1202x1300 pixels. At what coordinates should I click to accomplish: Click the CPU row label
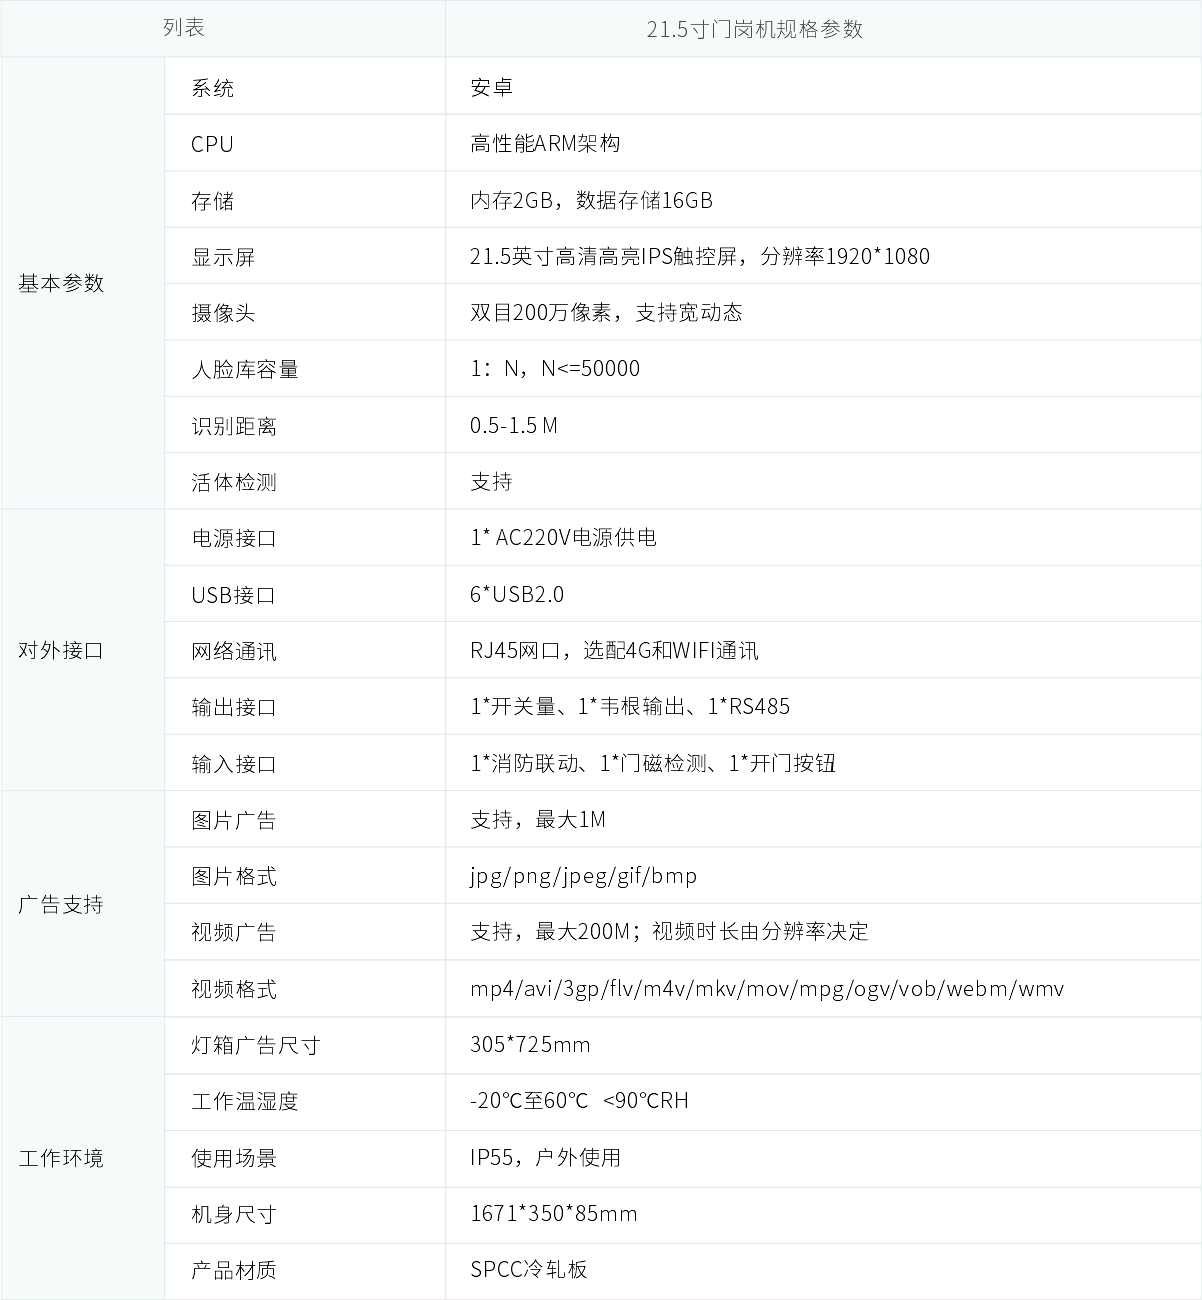pos(212,144)
